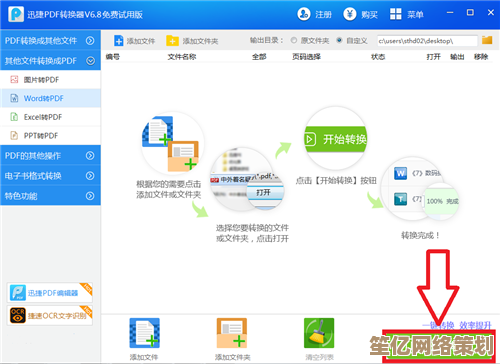Select 图片转PDF in sidebar
This screenshot has height=364, width=500.
coord(50,80)
